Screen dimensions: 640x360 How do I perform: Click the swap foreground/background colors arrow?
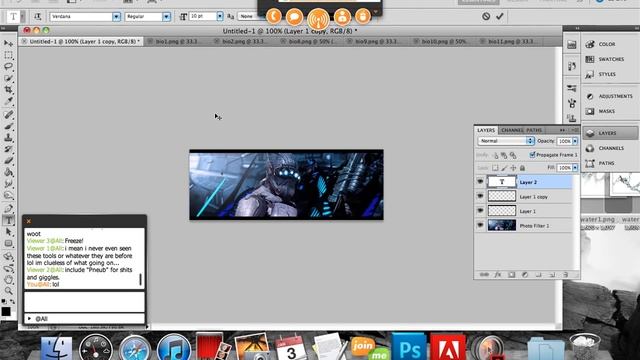click(13, 301)
